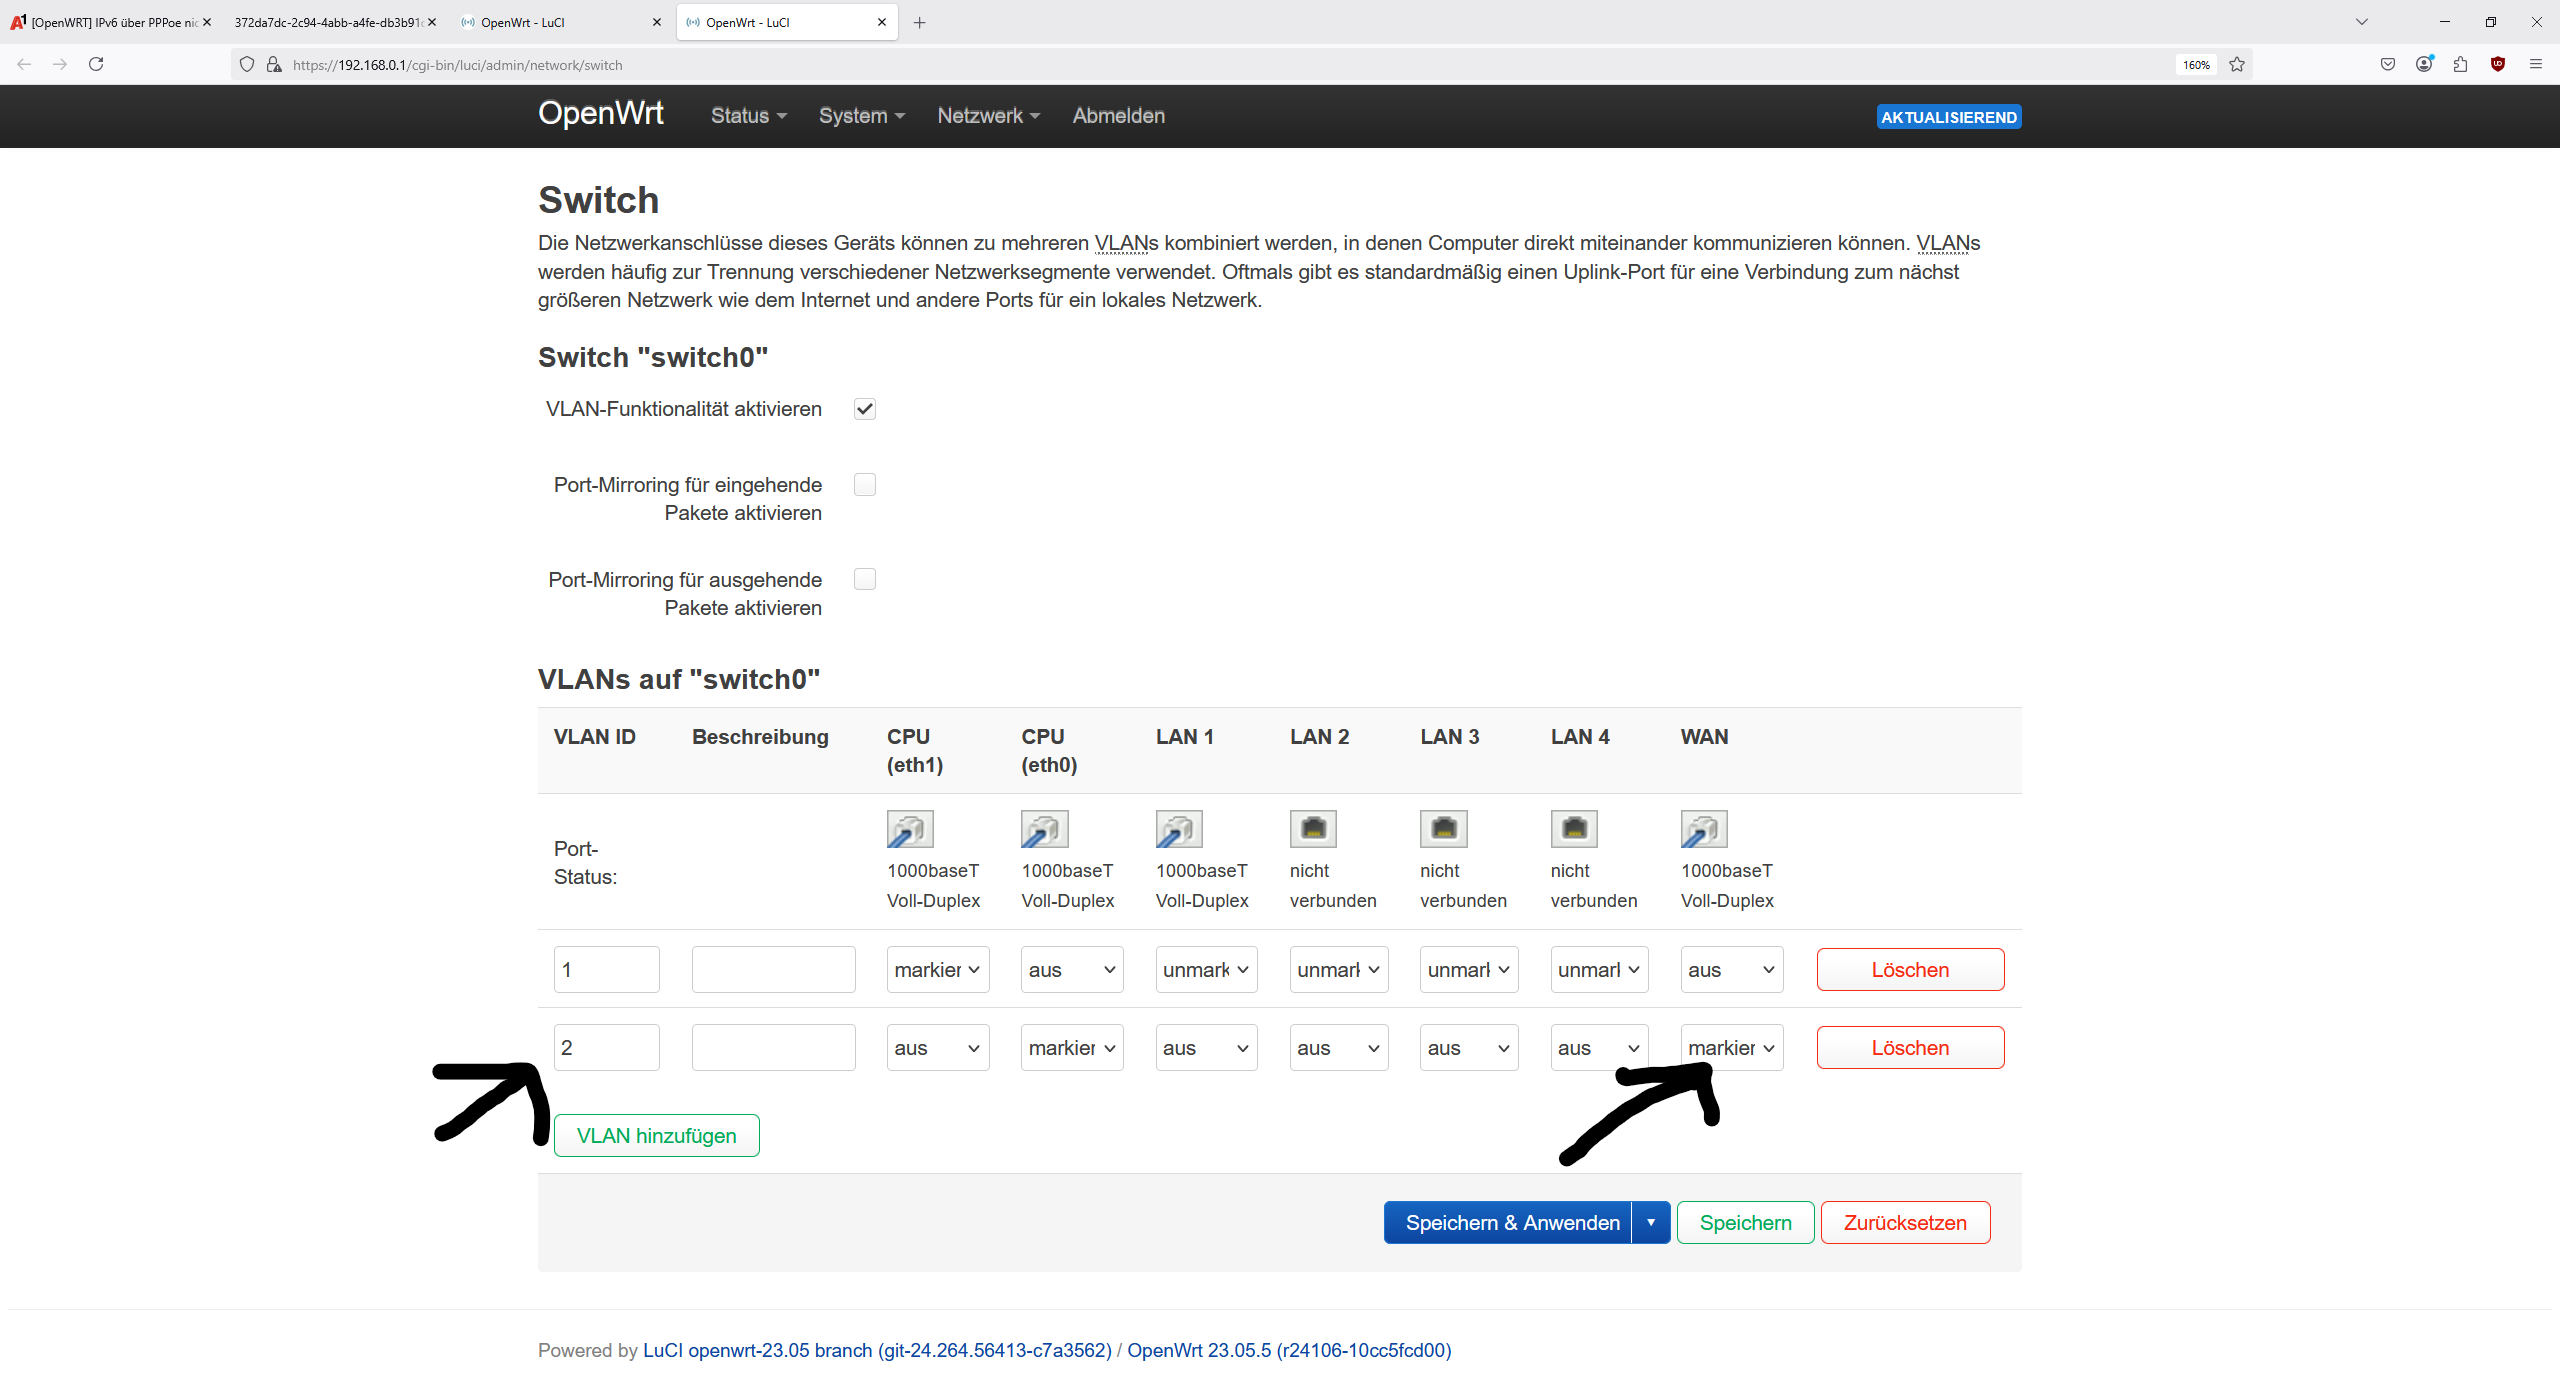Image resolution: width=2560 pixels, height=1392 pixels.
Task: Open VLAN 2 CPU (eth0) dropdown
Action: 1072,1047
